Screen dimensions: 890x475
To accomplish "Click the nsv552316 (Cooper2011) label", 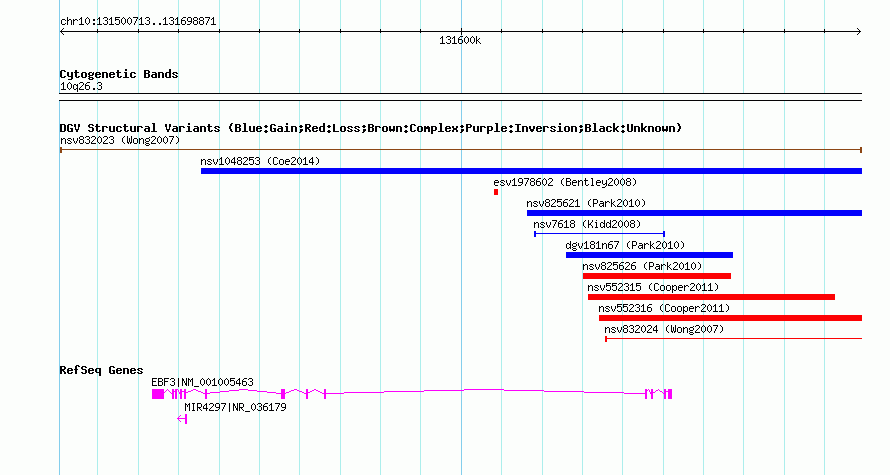I will tap(664, 308).
